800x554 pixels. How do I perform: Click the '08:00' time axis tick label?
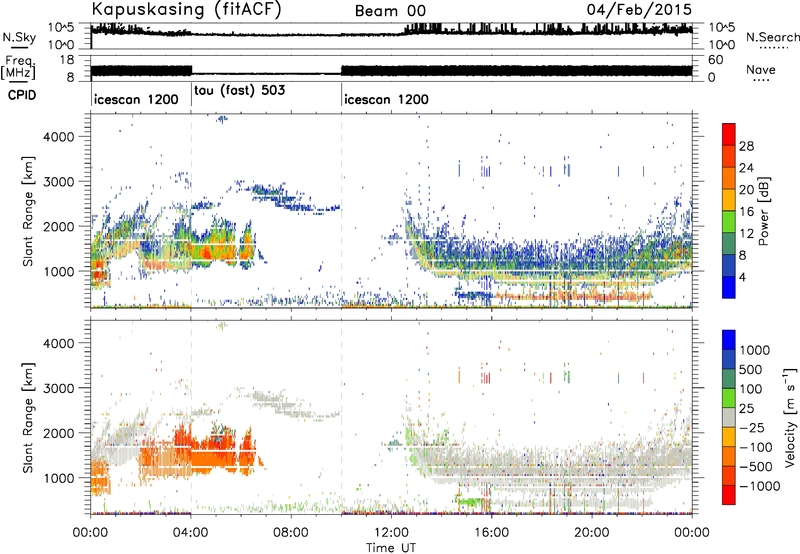pyautogui.click(x=291, y=533)
